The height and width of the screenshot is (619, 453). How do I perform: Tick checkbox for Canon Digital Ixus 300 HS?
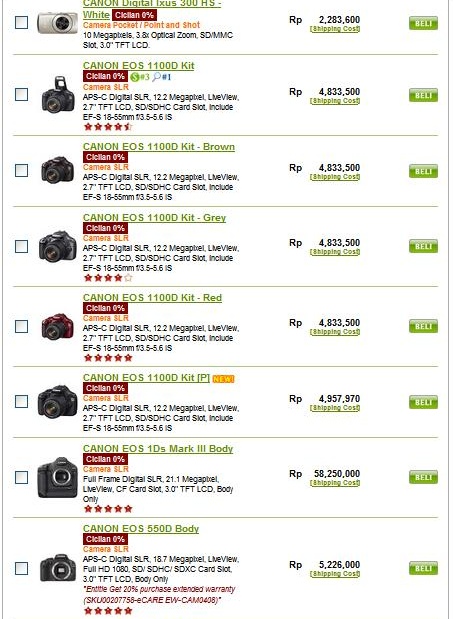click(x=21, y=23)
